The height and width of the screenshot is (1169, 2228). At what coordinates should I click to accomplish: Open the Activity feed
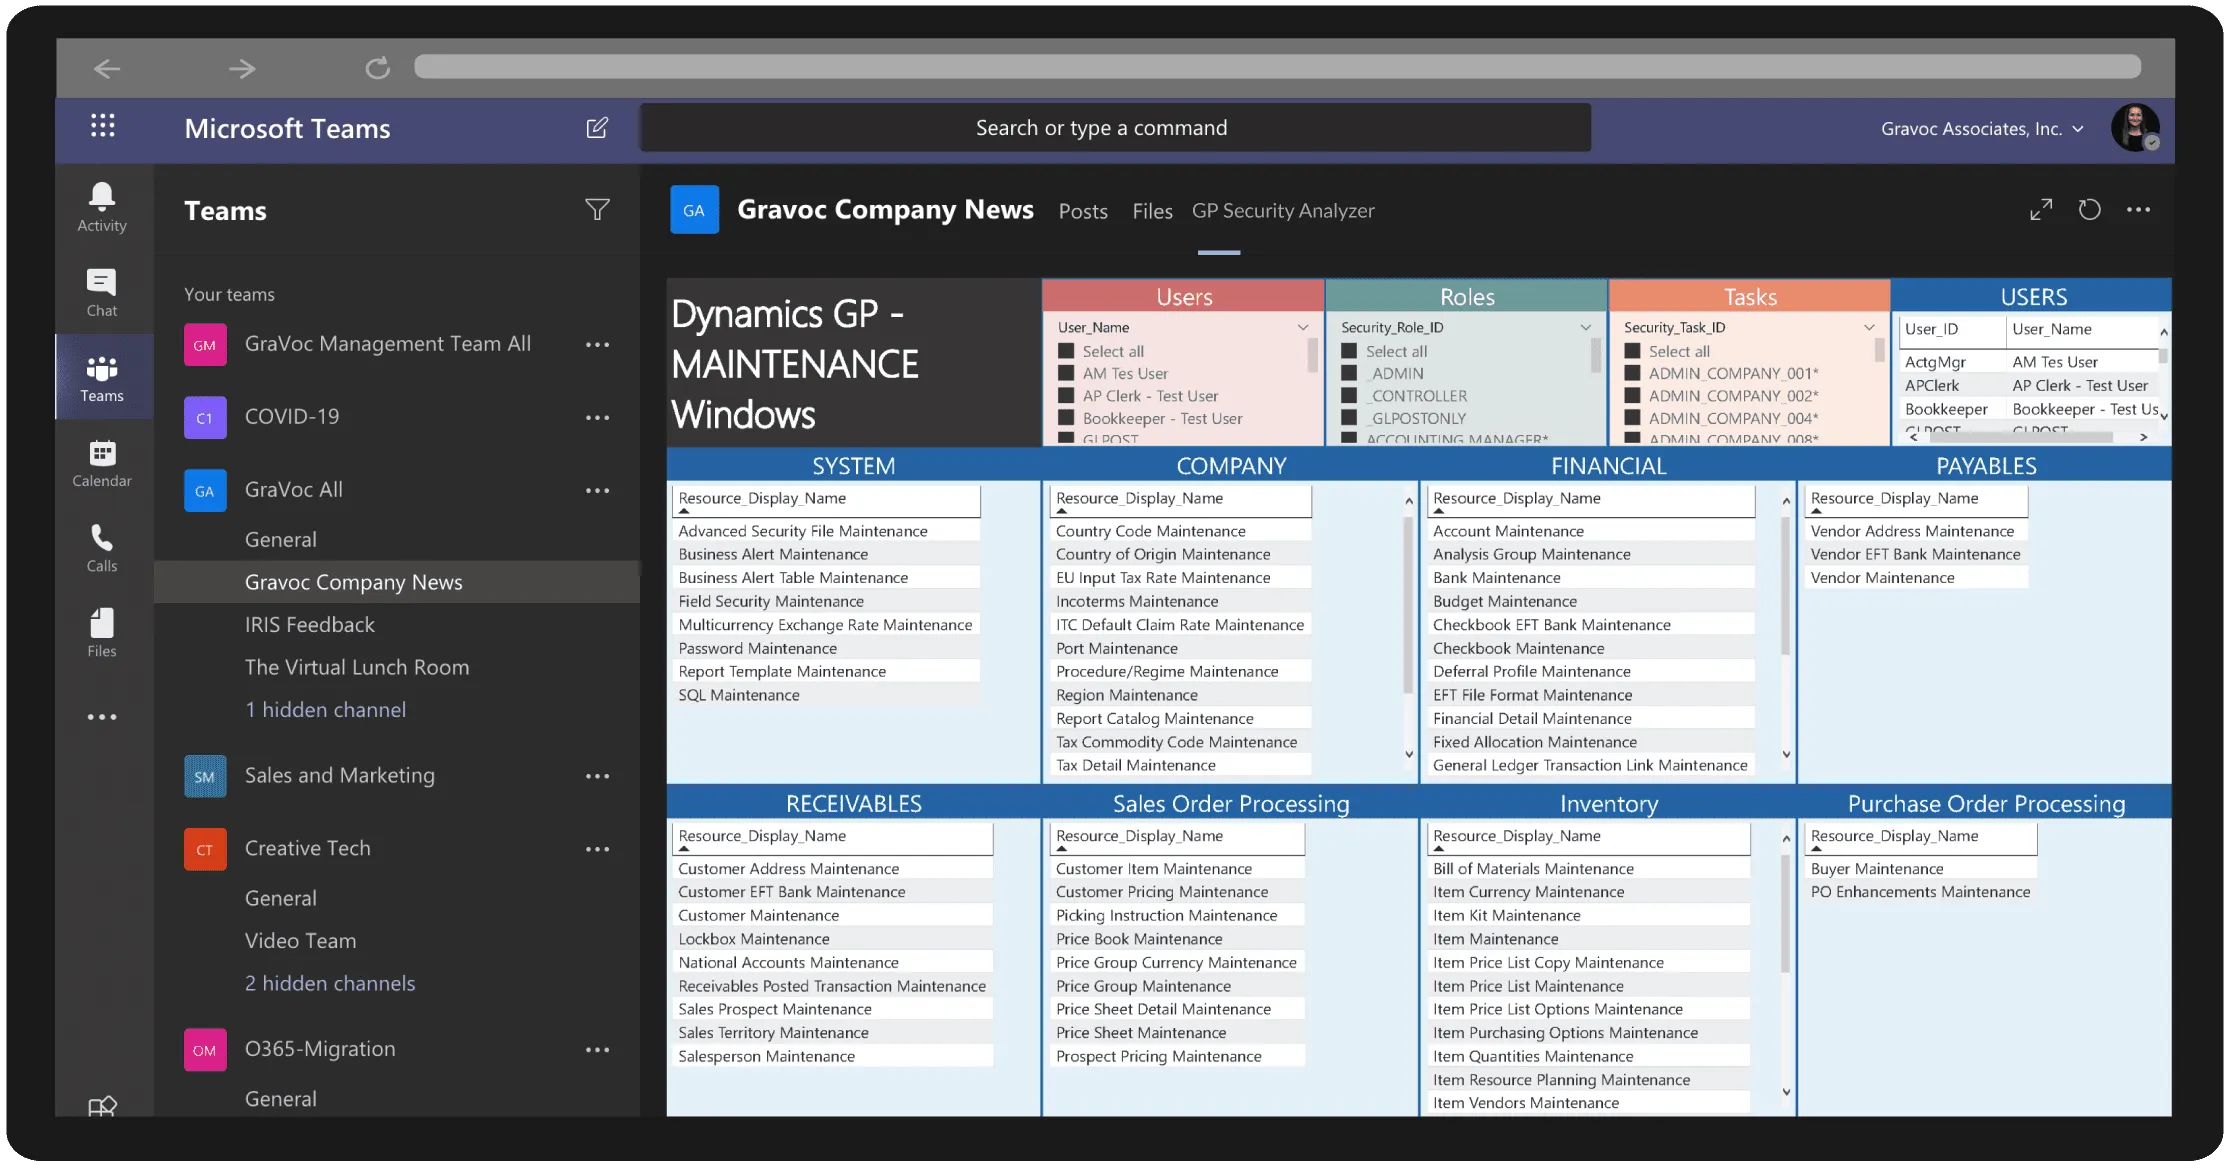[x=101, y=206]
